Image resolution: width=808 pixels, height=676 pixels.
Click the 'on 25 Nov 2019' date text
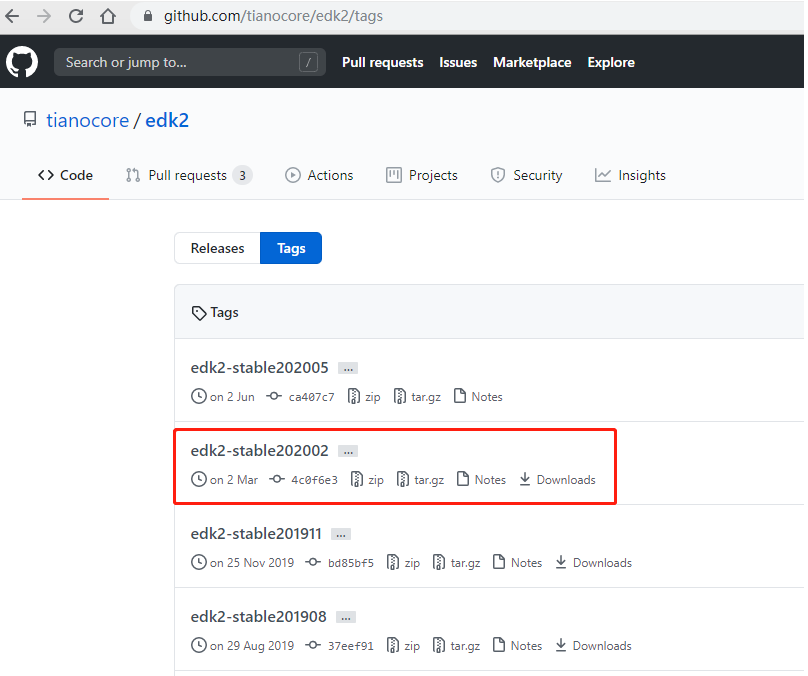click(x=251, y=563)
